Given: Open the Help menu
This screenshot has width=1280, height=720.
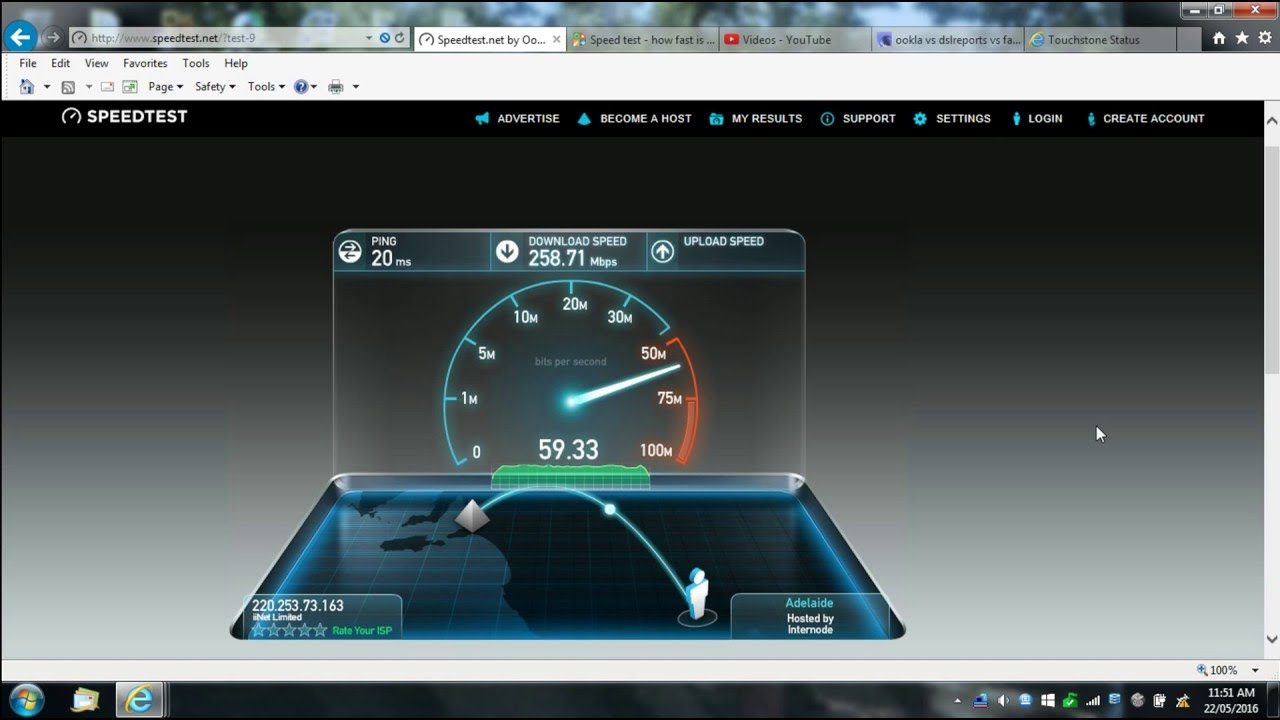Looking at the screenshot, I should coord(236,63).
